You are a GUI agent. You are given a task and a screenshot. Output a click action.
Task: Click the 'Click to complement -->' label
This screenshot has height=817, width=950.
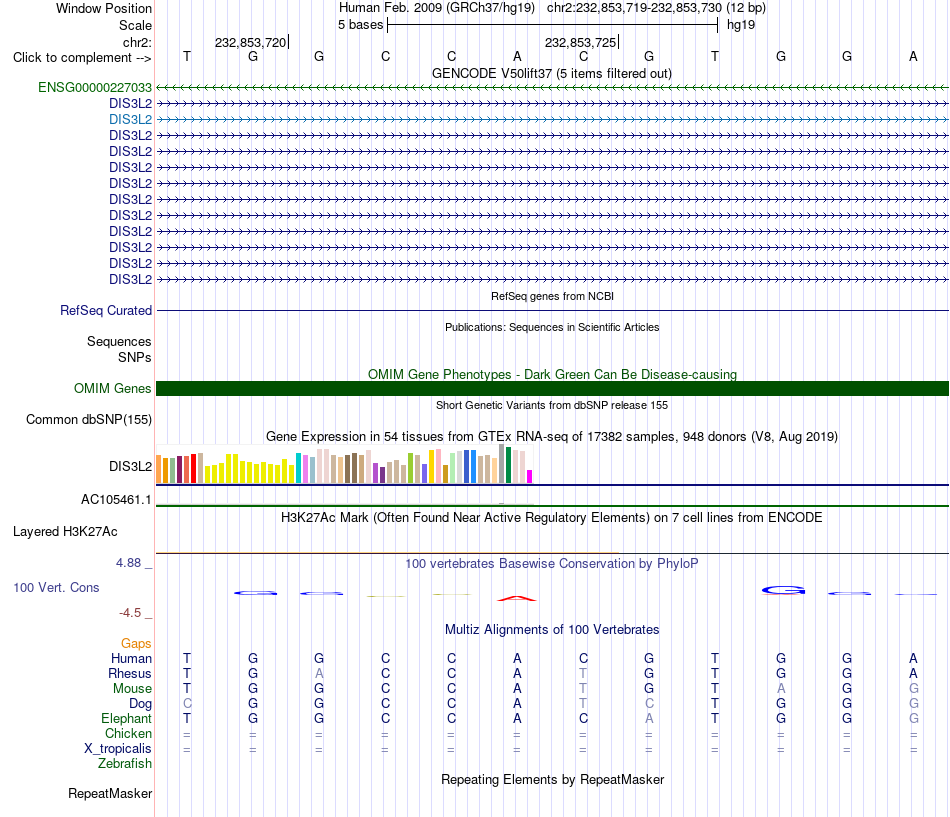click(x=82, y=58)
